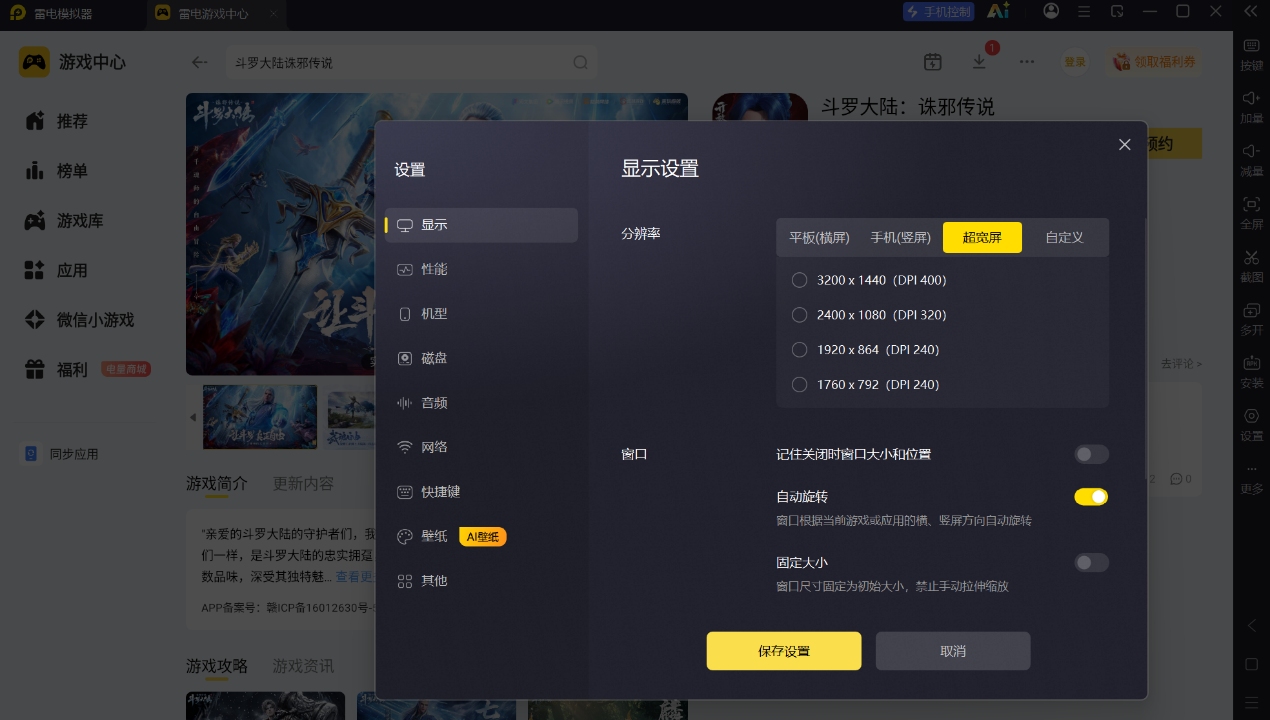Open the 机型 device model settings
The width and height of the screenshot is (1270, 720).
(481, 314)
